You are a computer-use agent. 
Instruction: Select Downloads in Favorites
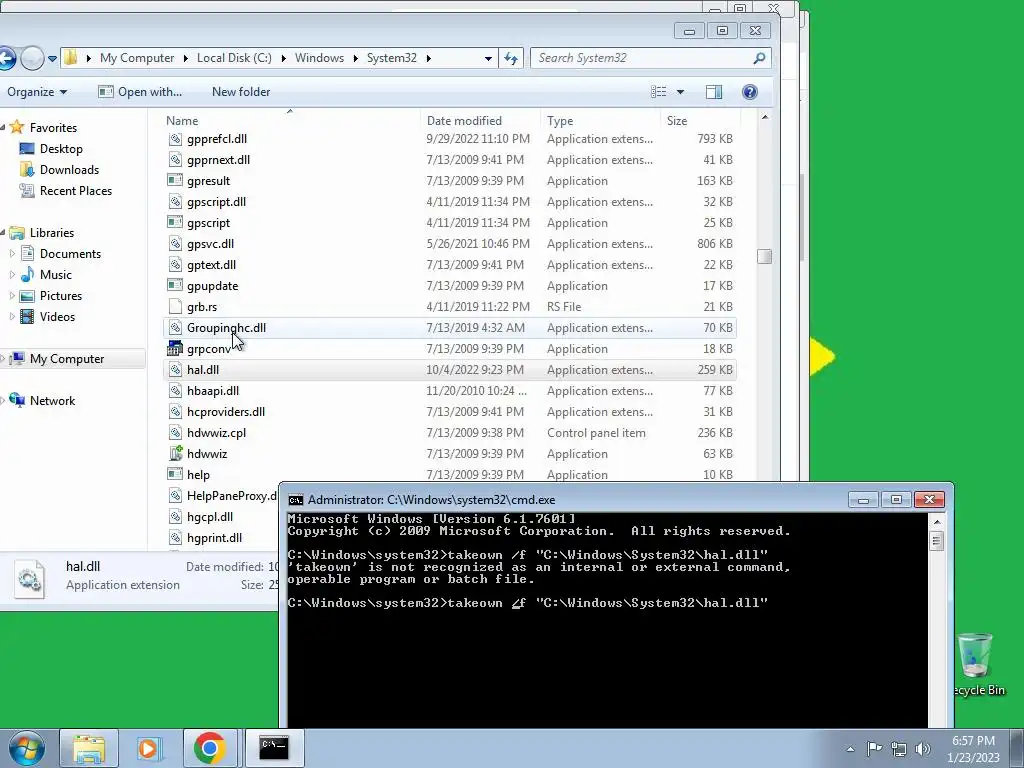pos(59,170)
